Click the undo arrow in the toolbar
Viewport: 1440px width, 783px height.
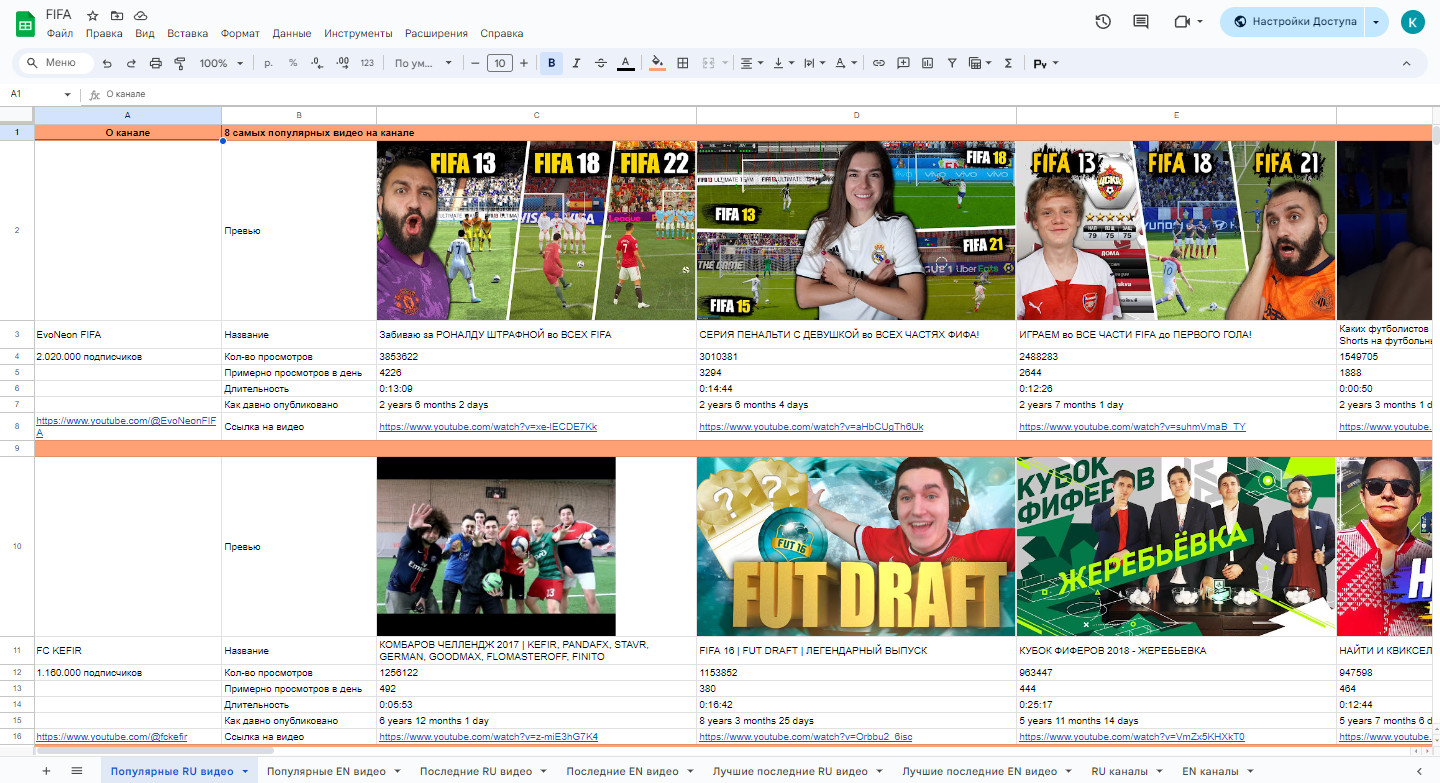(x=107, y=63)
